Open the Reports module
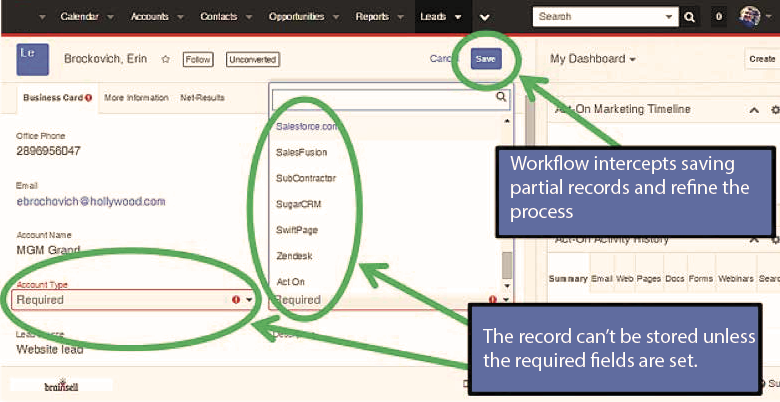The height and width of the screenshot is (402, 780). point(373,16)
